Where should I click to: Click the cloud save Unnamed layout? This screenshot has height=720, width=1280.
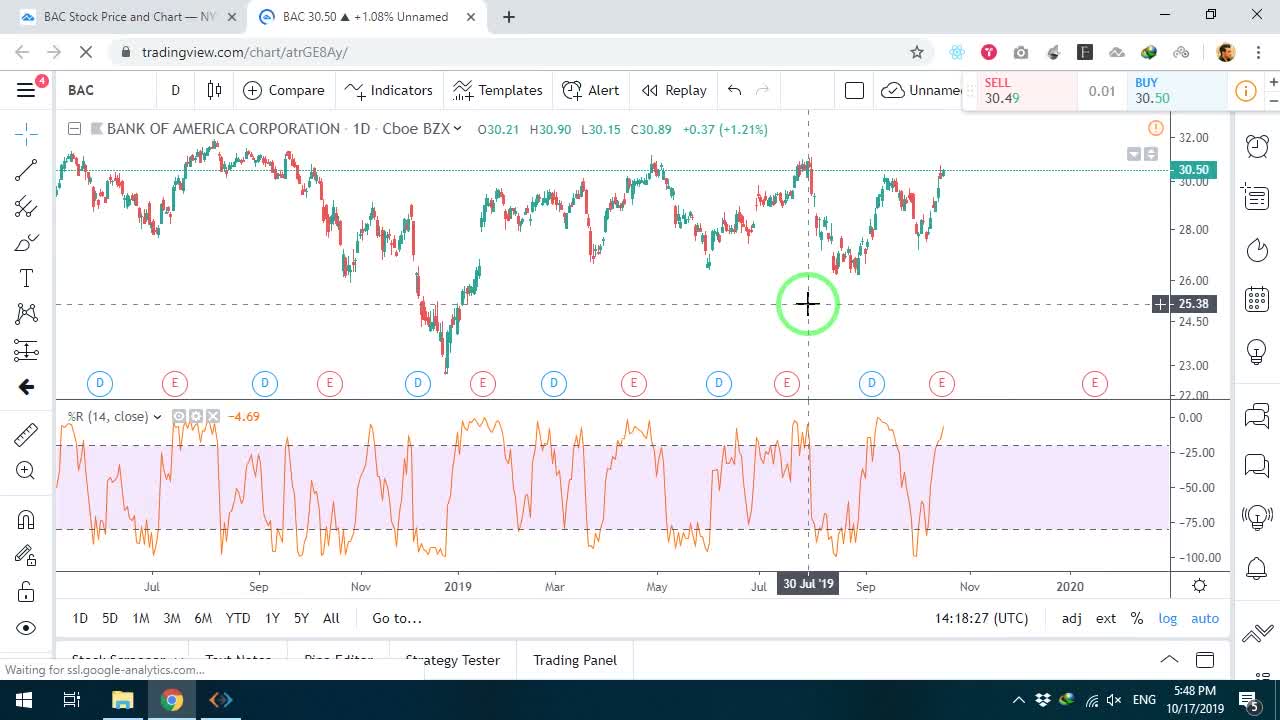(920, 90)
